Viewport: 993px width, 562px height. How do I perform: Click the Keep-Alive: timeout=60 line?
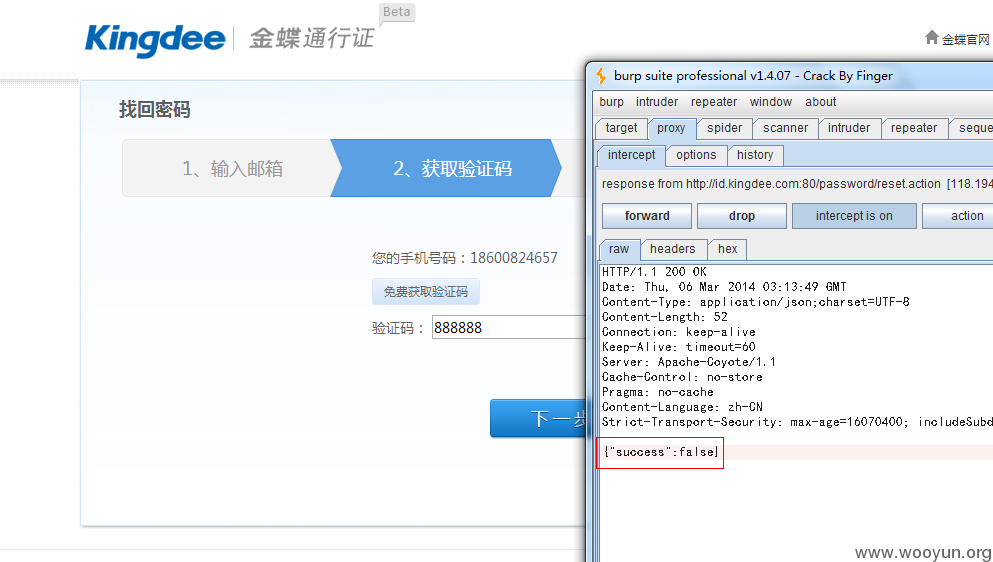pyautogui.click(x=679, y=347)
